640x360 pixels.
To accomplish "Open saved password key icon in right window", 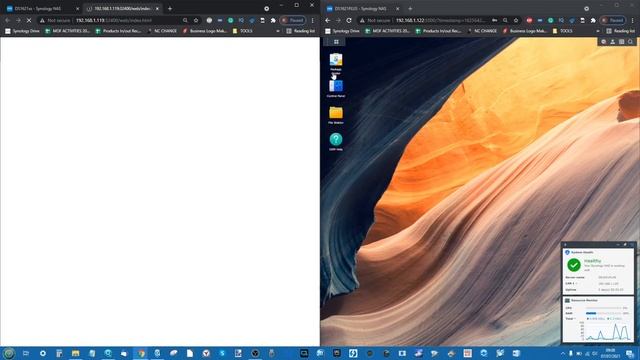I will pyautogui.click(x=495, y=20).
